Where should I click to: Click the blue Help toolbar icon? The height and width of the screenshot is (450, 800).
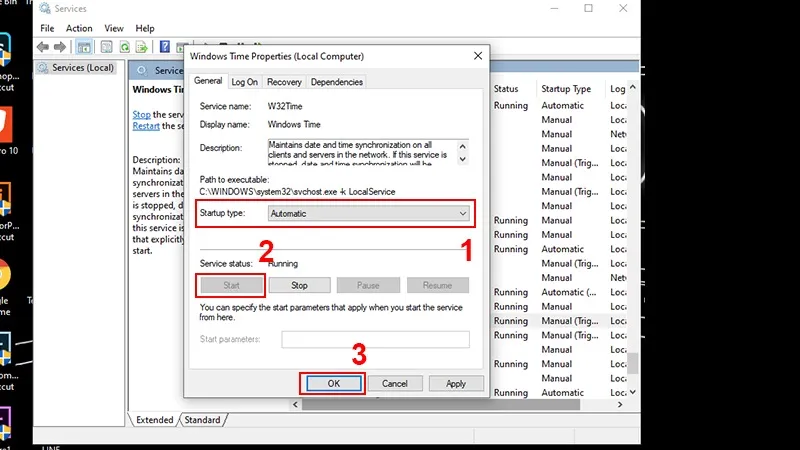click(x=163, y=47)
